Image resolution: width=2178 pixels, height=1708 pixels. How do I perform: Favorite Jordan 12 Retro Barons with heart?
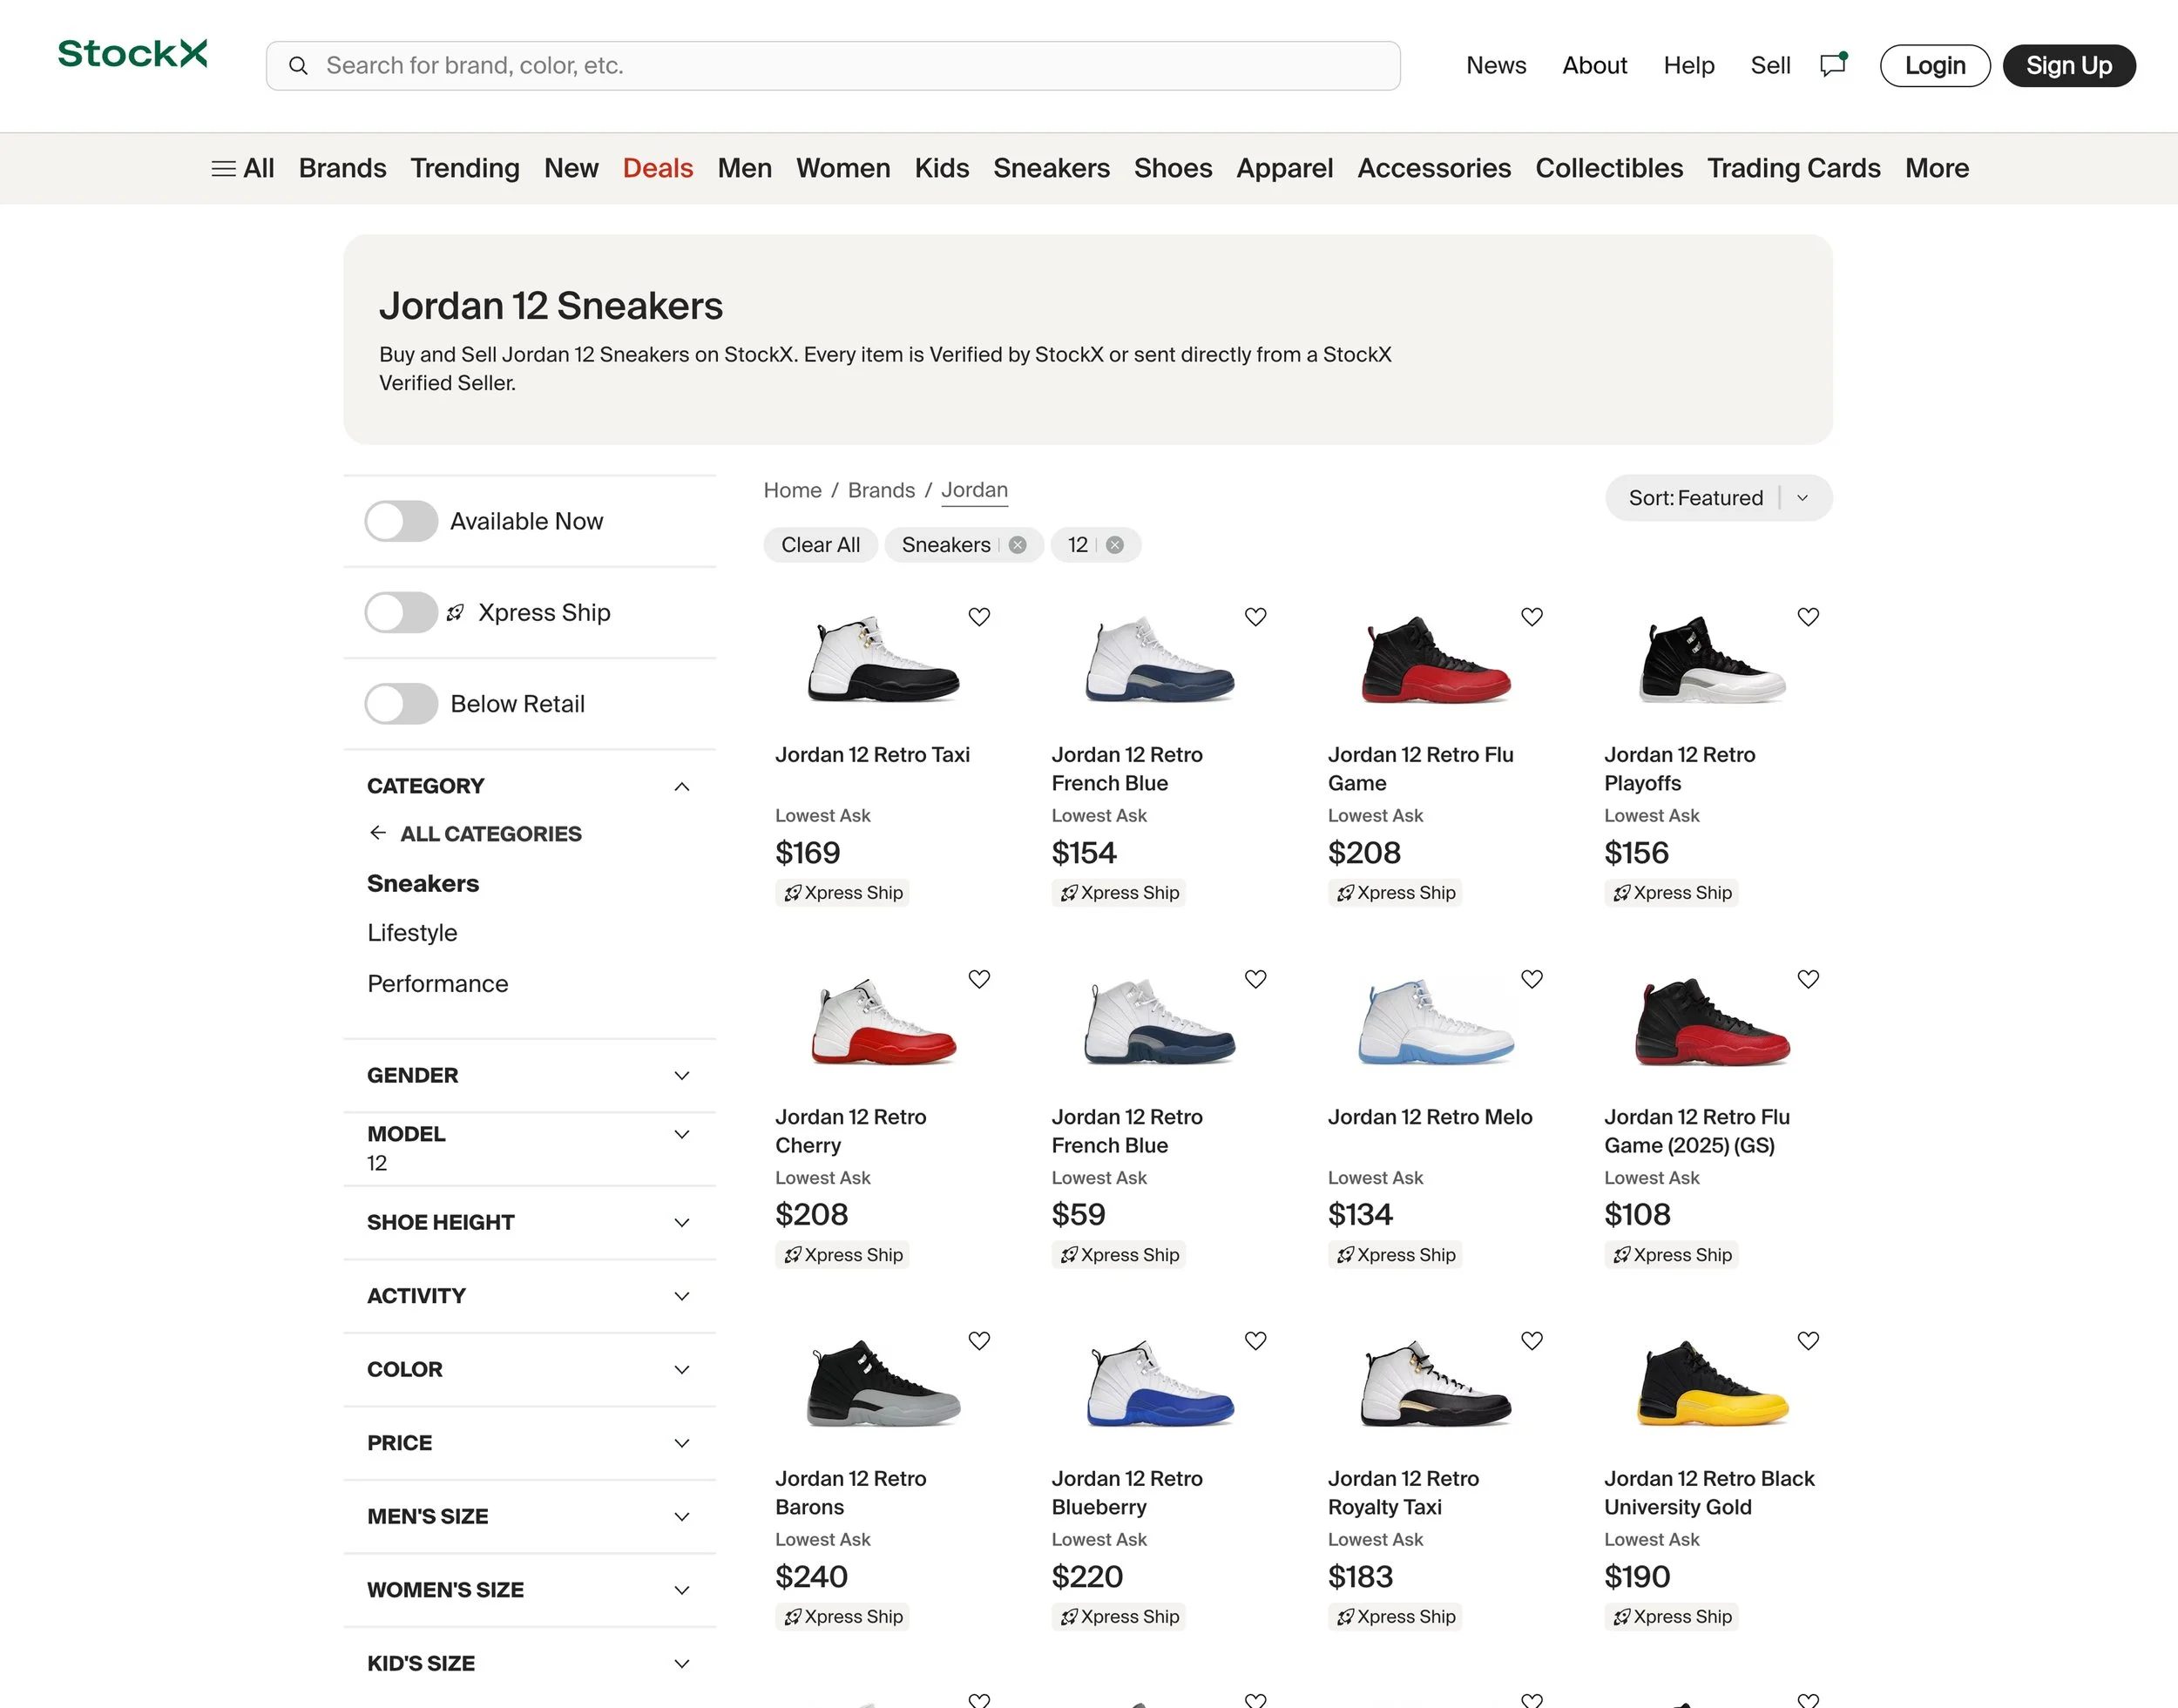(x=979, y=1341)
